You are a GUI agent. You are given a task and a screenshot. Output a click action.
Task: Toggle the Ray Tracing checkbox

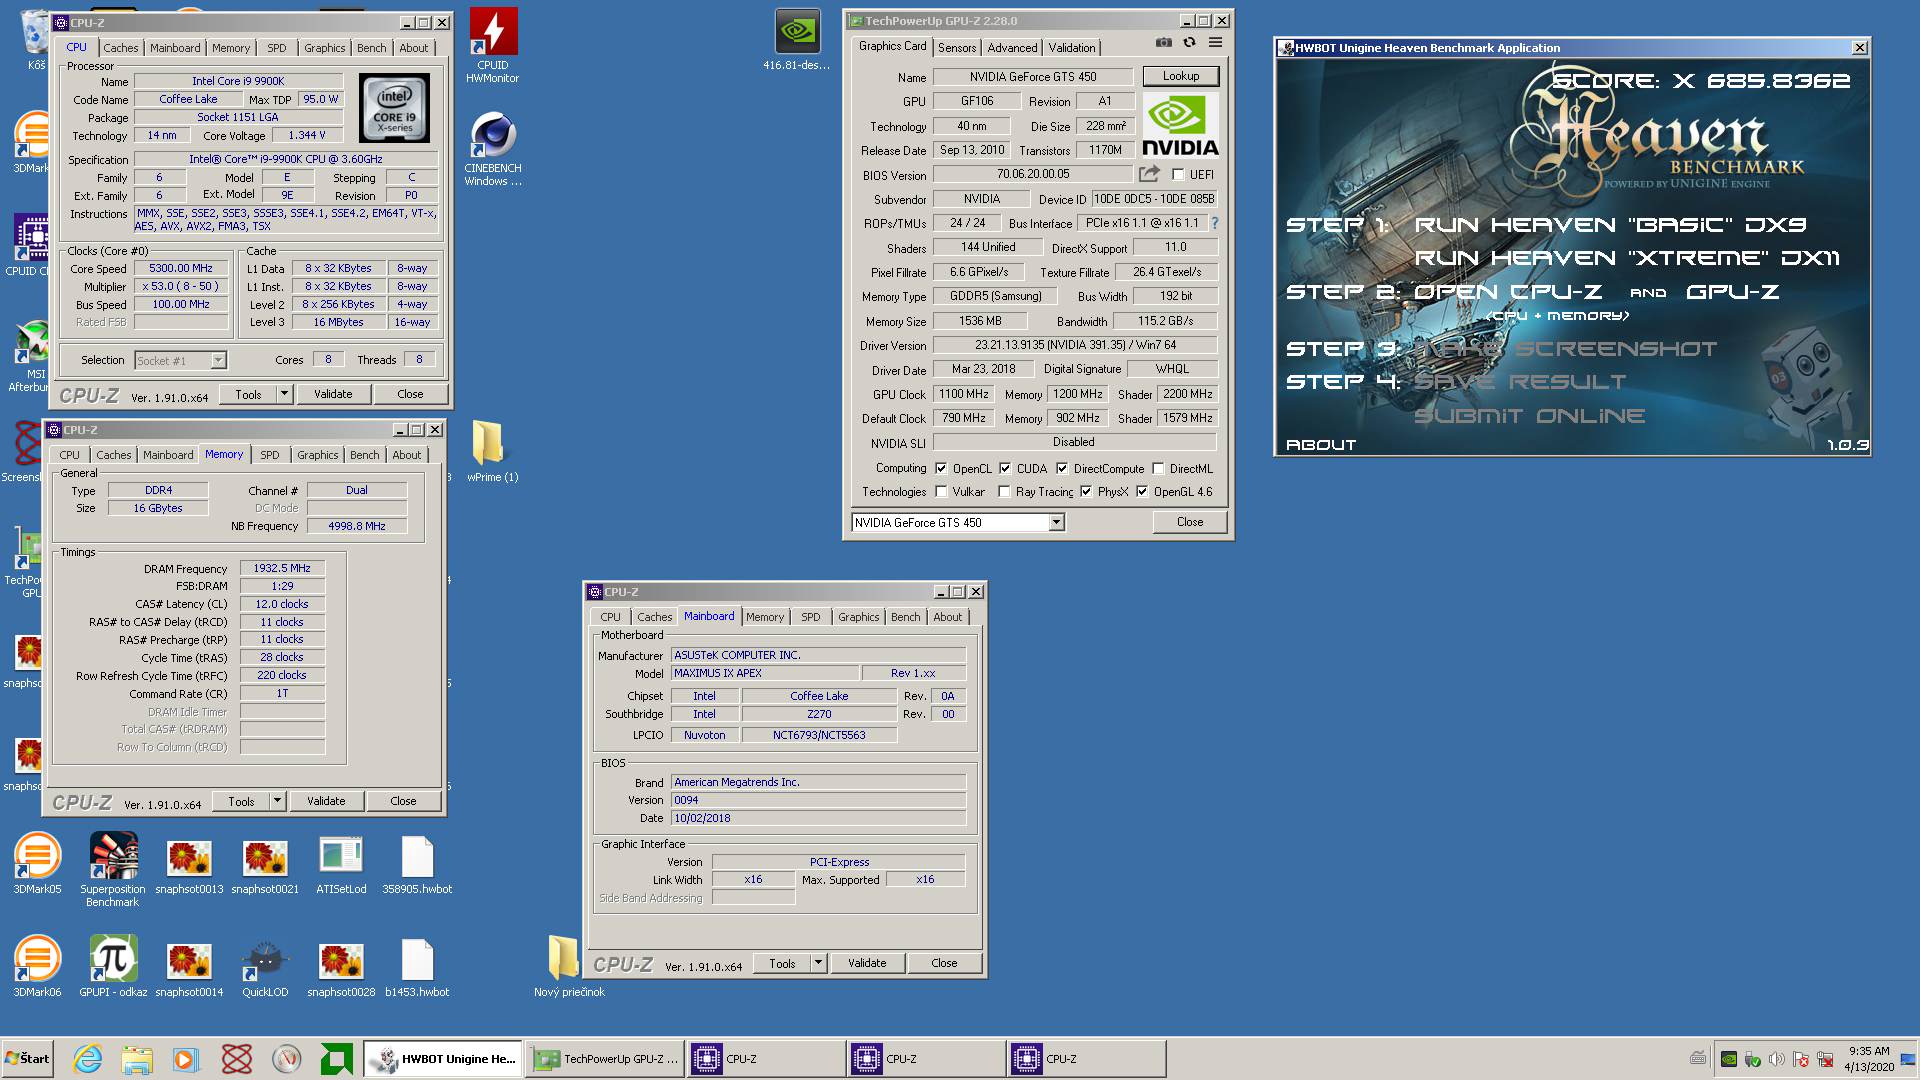pos(1004,491)
